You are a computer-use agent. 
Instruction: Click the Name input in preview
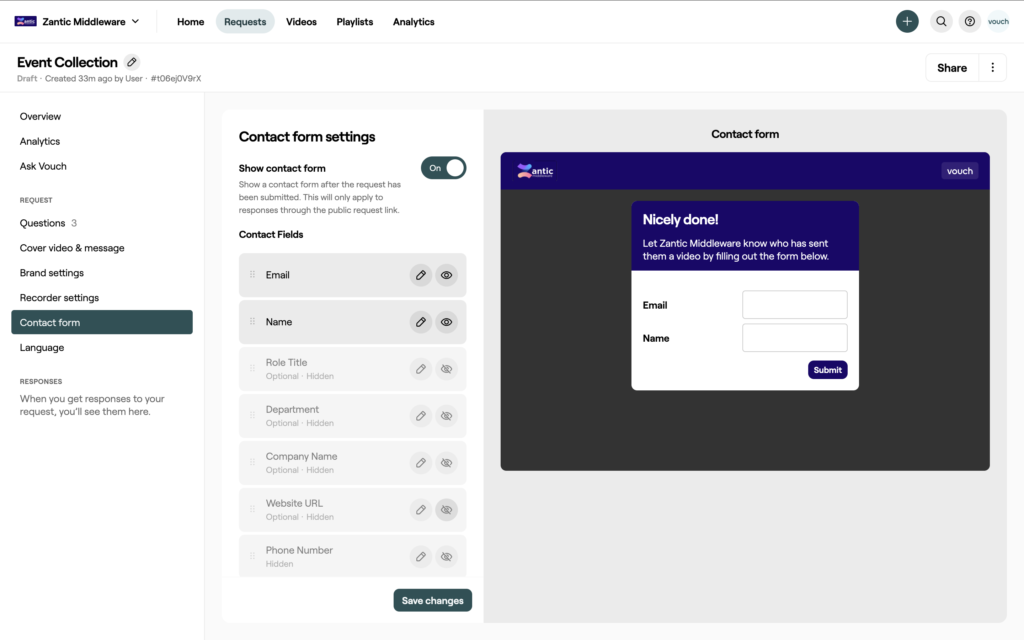795,338
